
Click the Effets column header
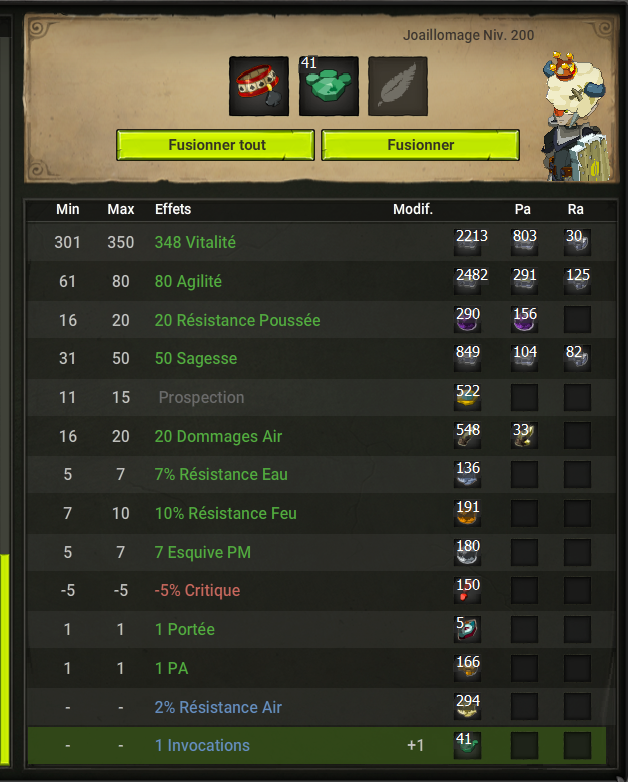[173, 209]
